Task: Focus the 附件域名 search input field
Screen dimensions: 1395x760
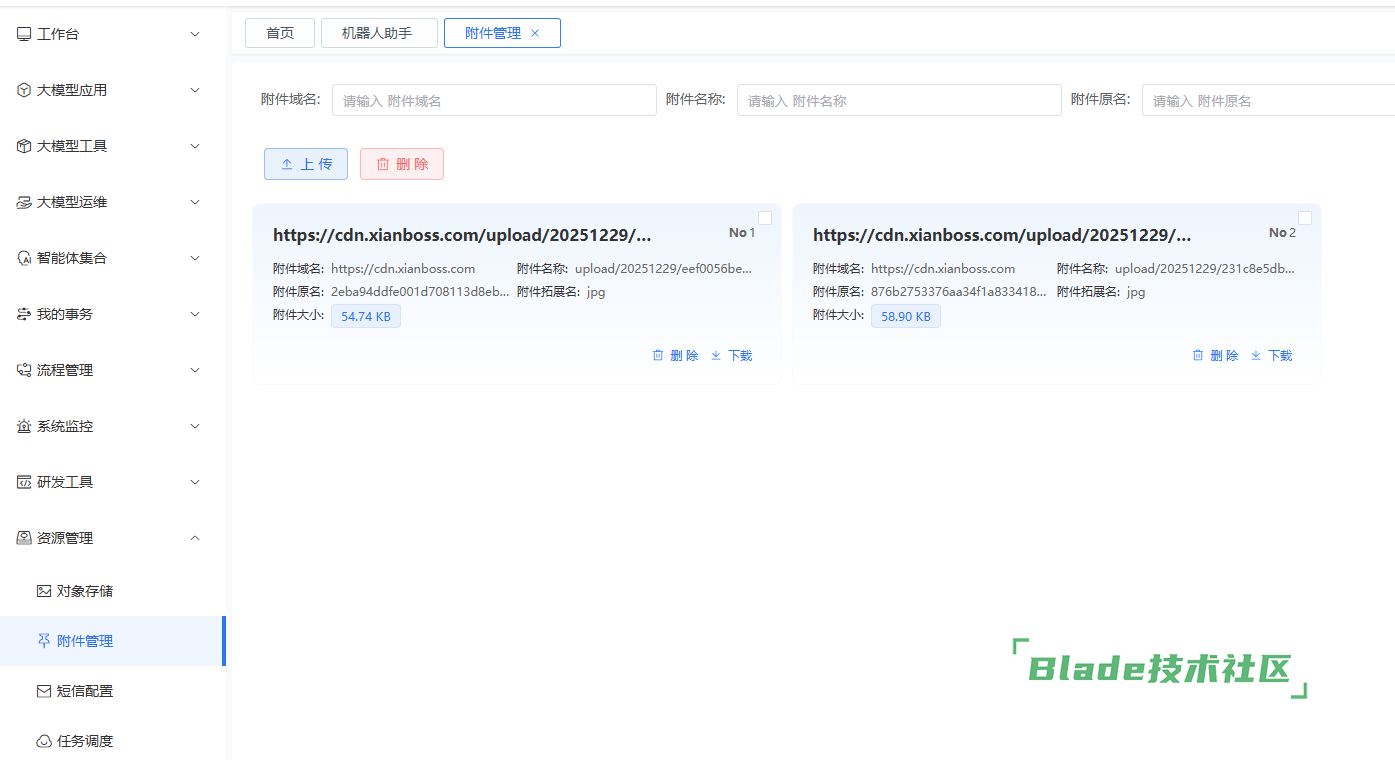Action: pyautogui.click(x=494, y=100)
